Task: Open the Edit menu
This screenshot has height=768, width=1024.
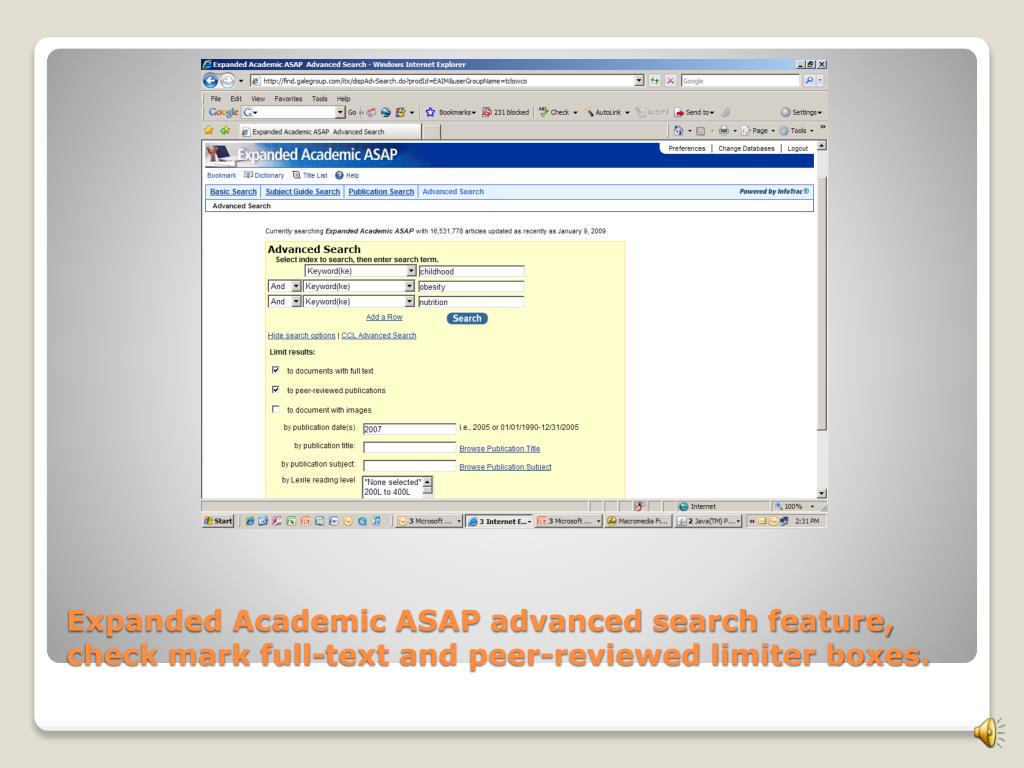Action: click(x=236, y=99)
